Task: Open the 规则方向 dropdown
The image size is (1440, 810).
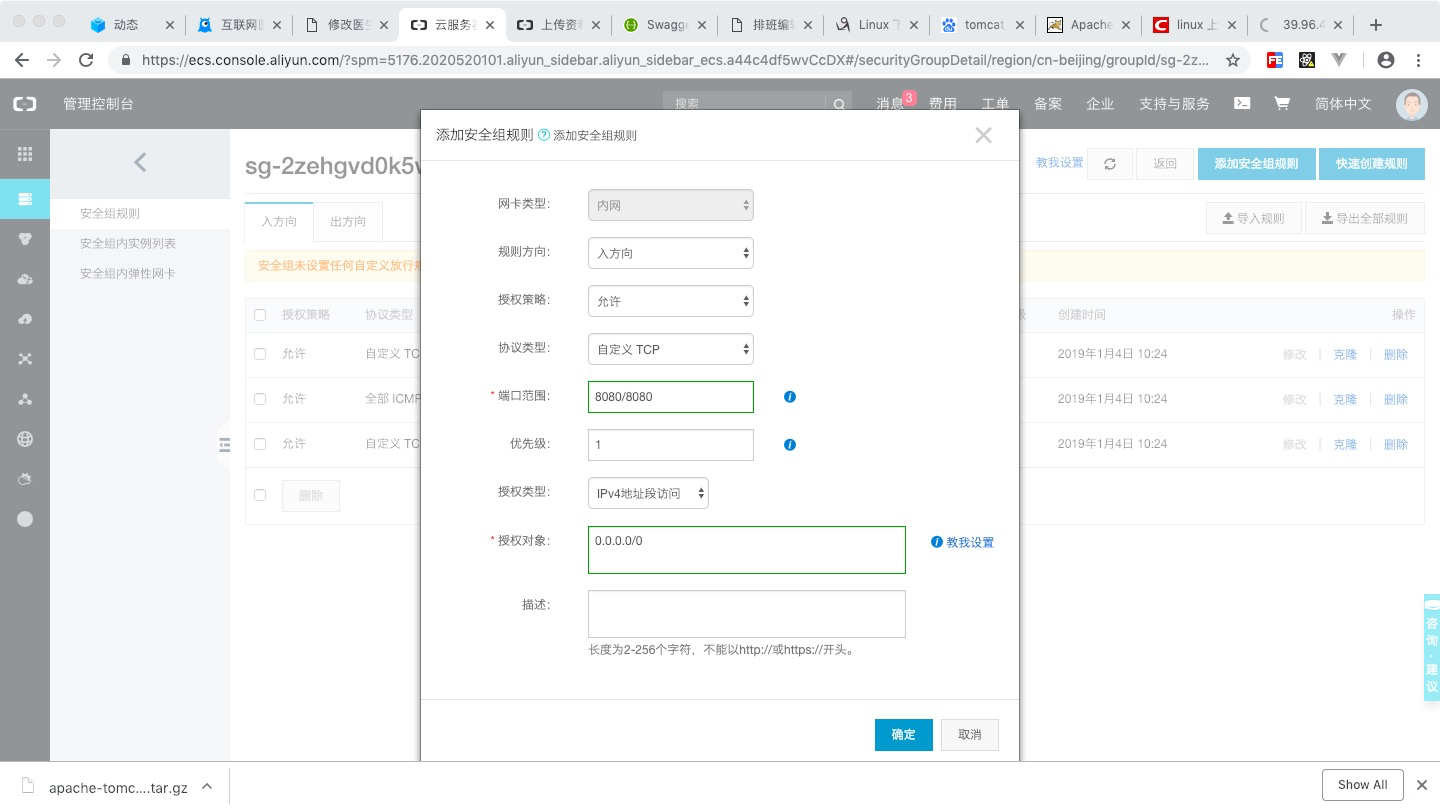Action: tap(670, 253)
